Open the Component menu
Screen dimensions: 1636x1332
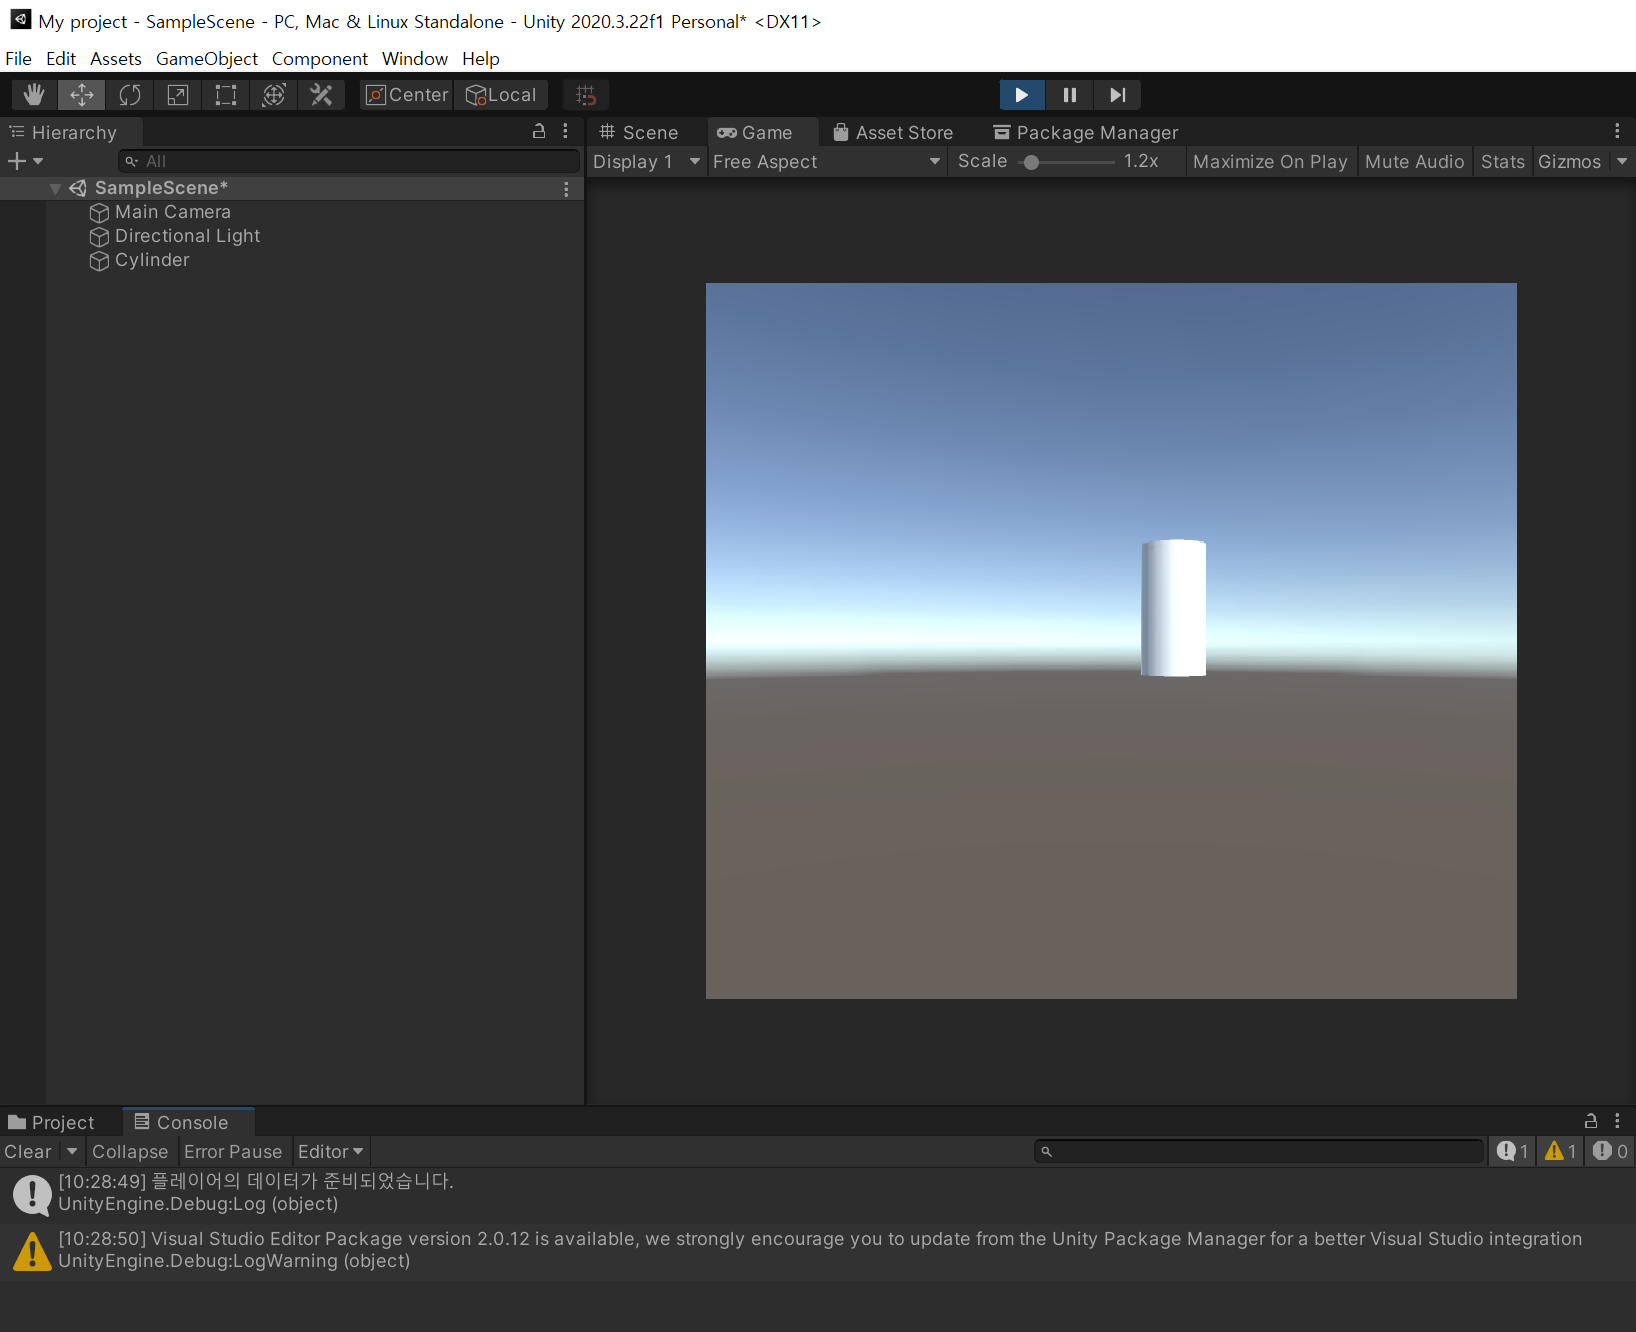coord(320,58)
